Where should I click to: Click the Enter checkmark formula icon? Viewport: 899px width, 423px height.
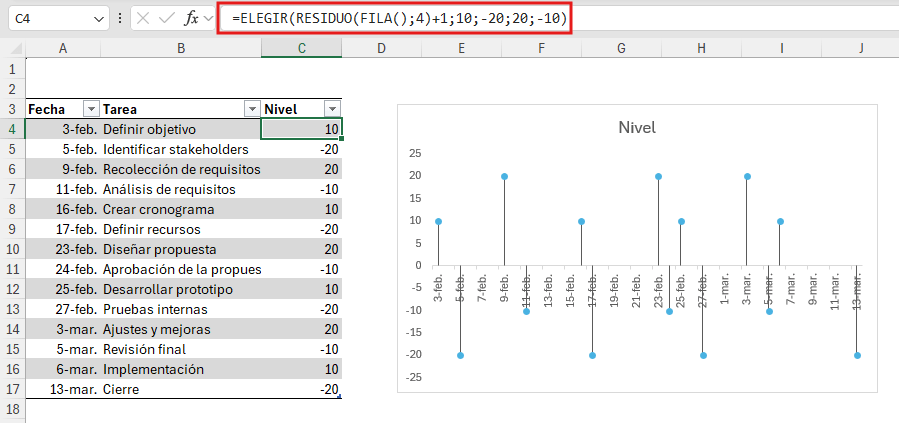tap(167, 18)
